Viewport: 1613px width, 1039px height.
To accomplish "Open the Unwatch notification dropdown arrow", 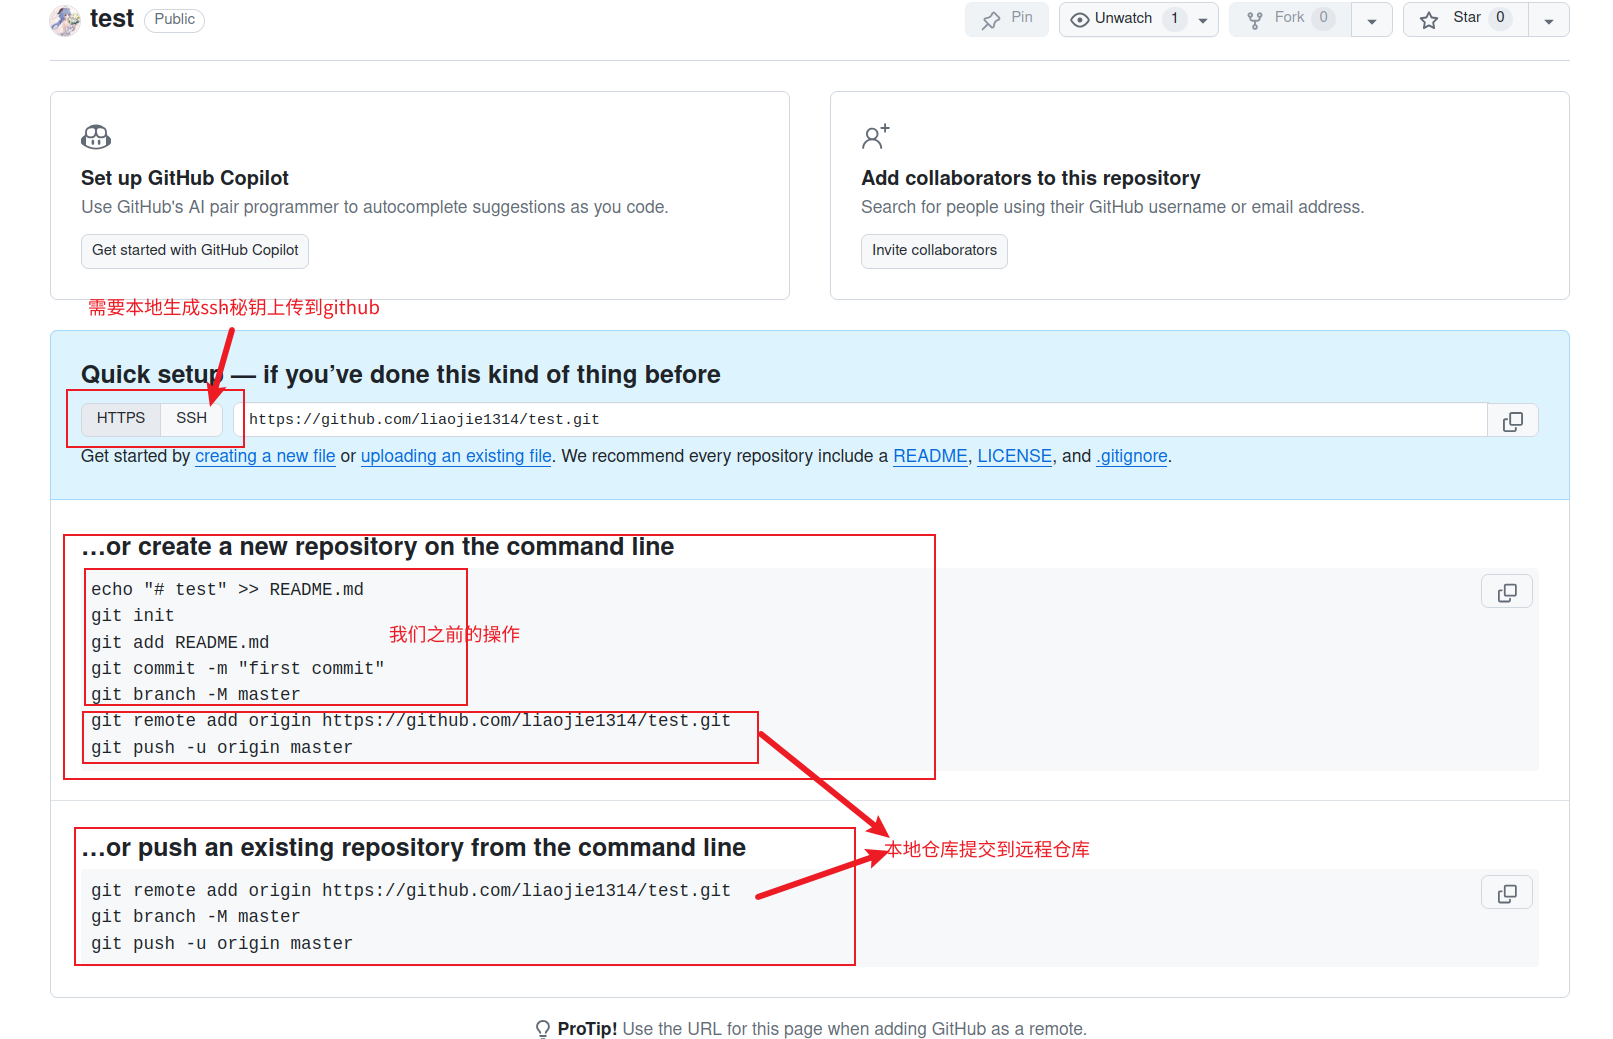I will [x=1203, y=20].
